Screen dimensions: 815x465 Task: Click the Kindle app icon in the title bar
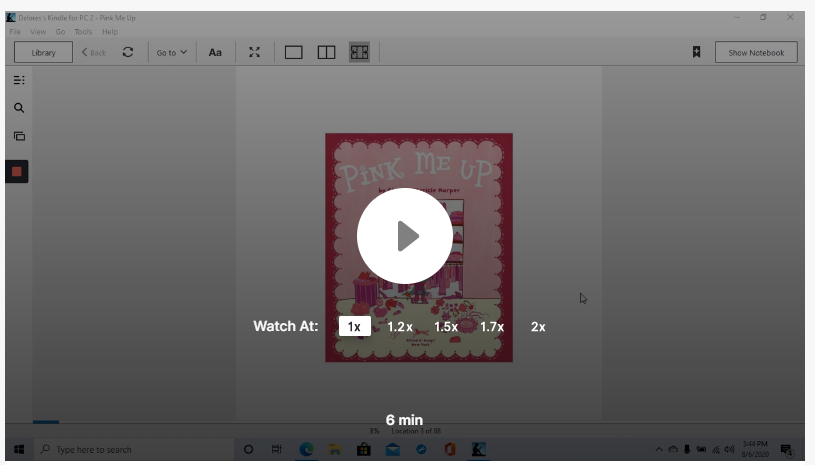click(10, 18)
